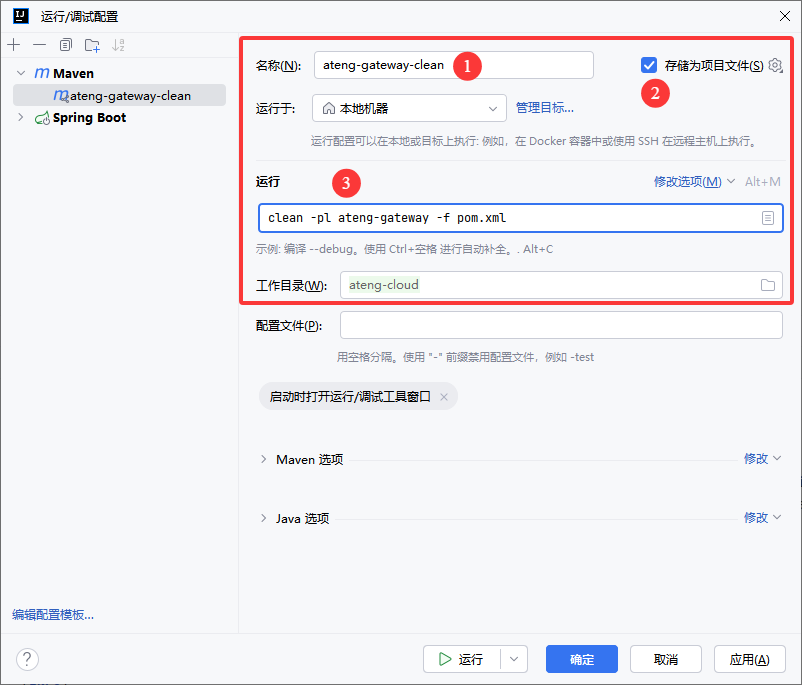Screen dimensions: 802x685
Task: Open the dropdown arrow beside 运行 button
Action: point(513,659)
